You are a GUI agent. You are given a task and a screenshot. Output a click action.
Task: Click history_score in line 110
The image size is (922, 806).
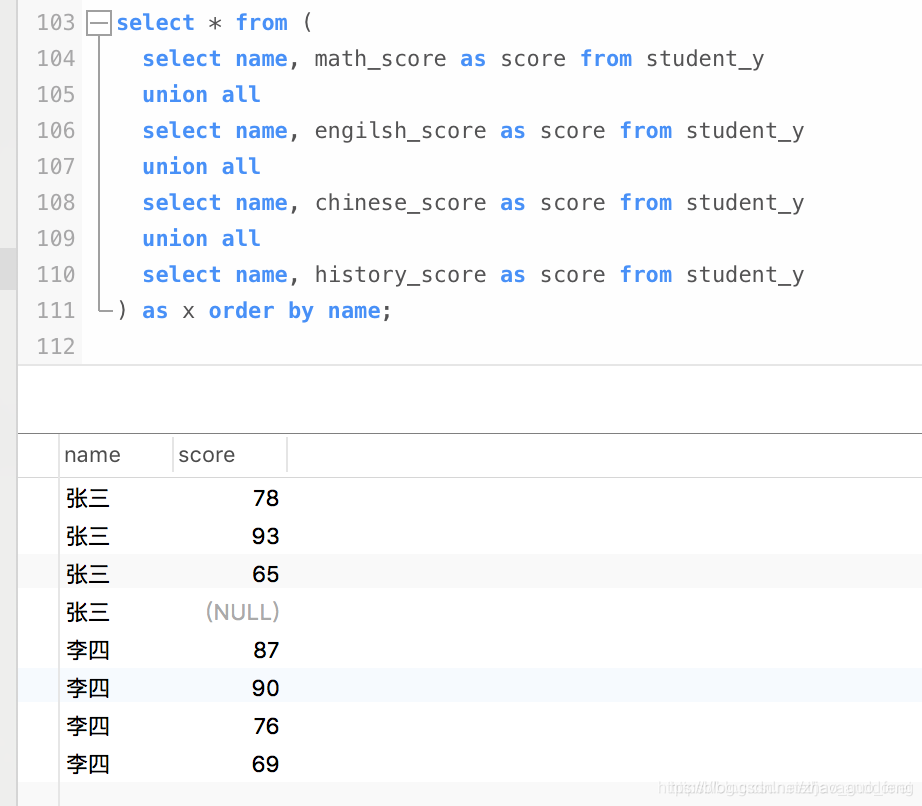(x=400, y=275)
